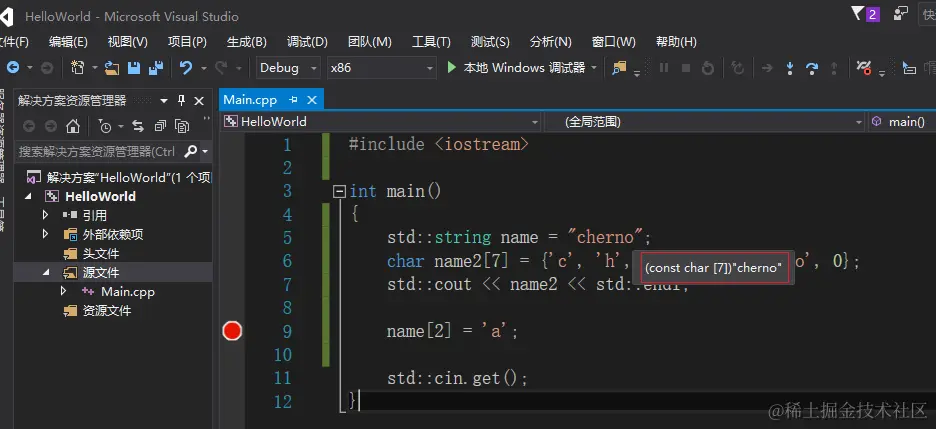Click the 本地 Windows 调试器 run button
This screenshot has height=429, width=936.
[x=516, y=68]
